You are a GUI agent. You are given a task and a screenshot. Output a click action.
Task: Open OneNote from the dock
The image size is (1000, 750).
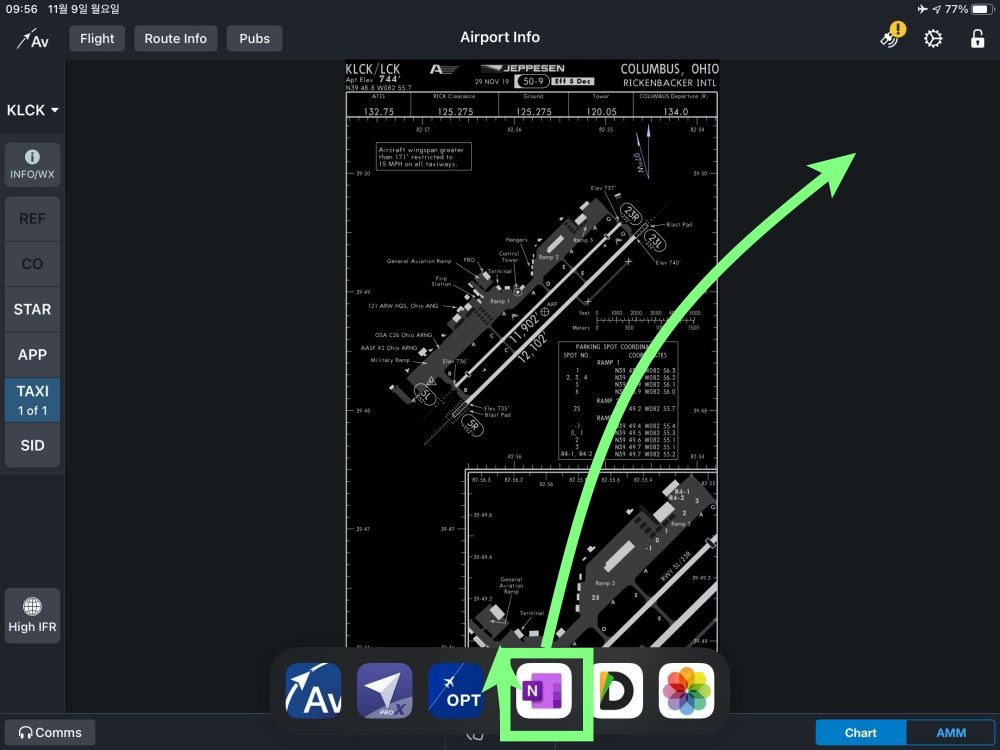[x=541, y=691]
